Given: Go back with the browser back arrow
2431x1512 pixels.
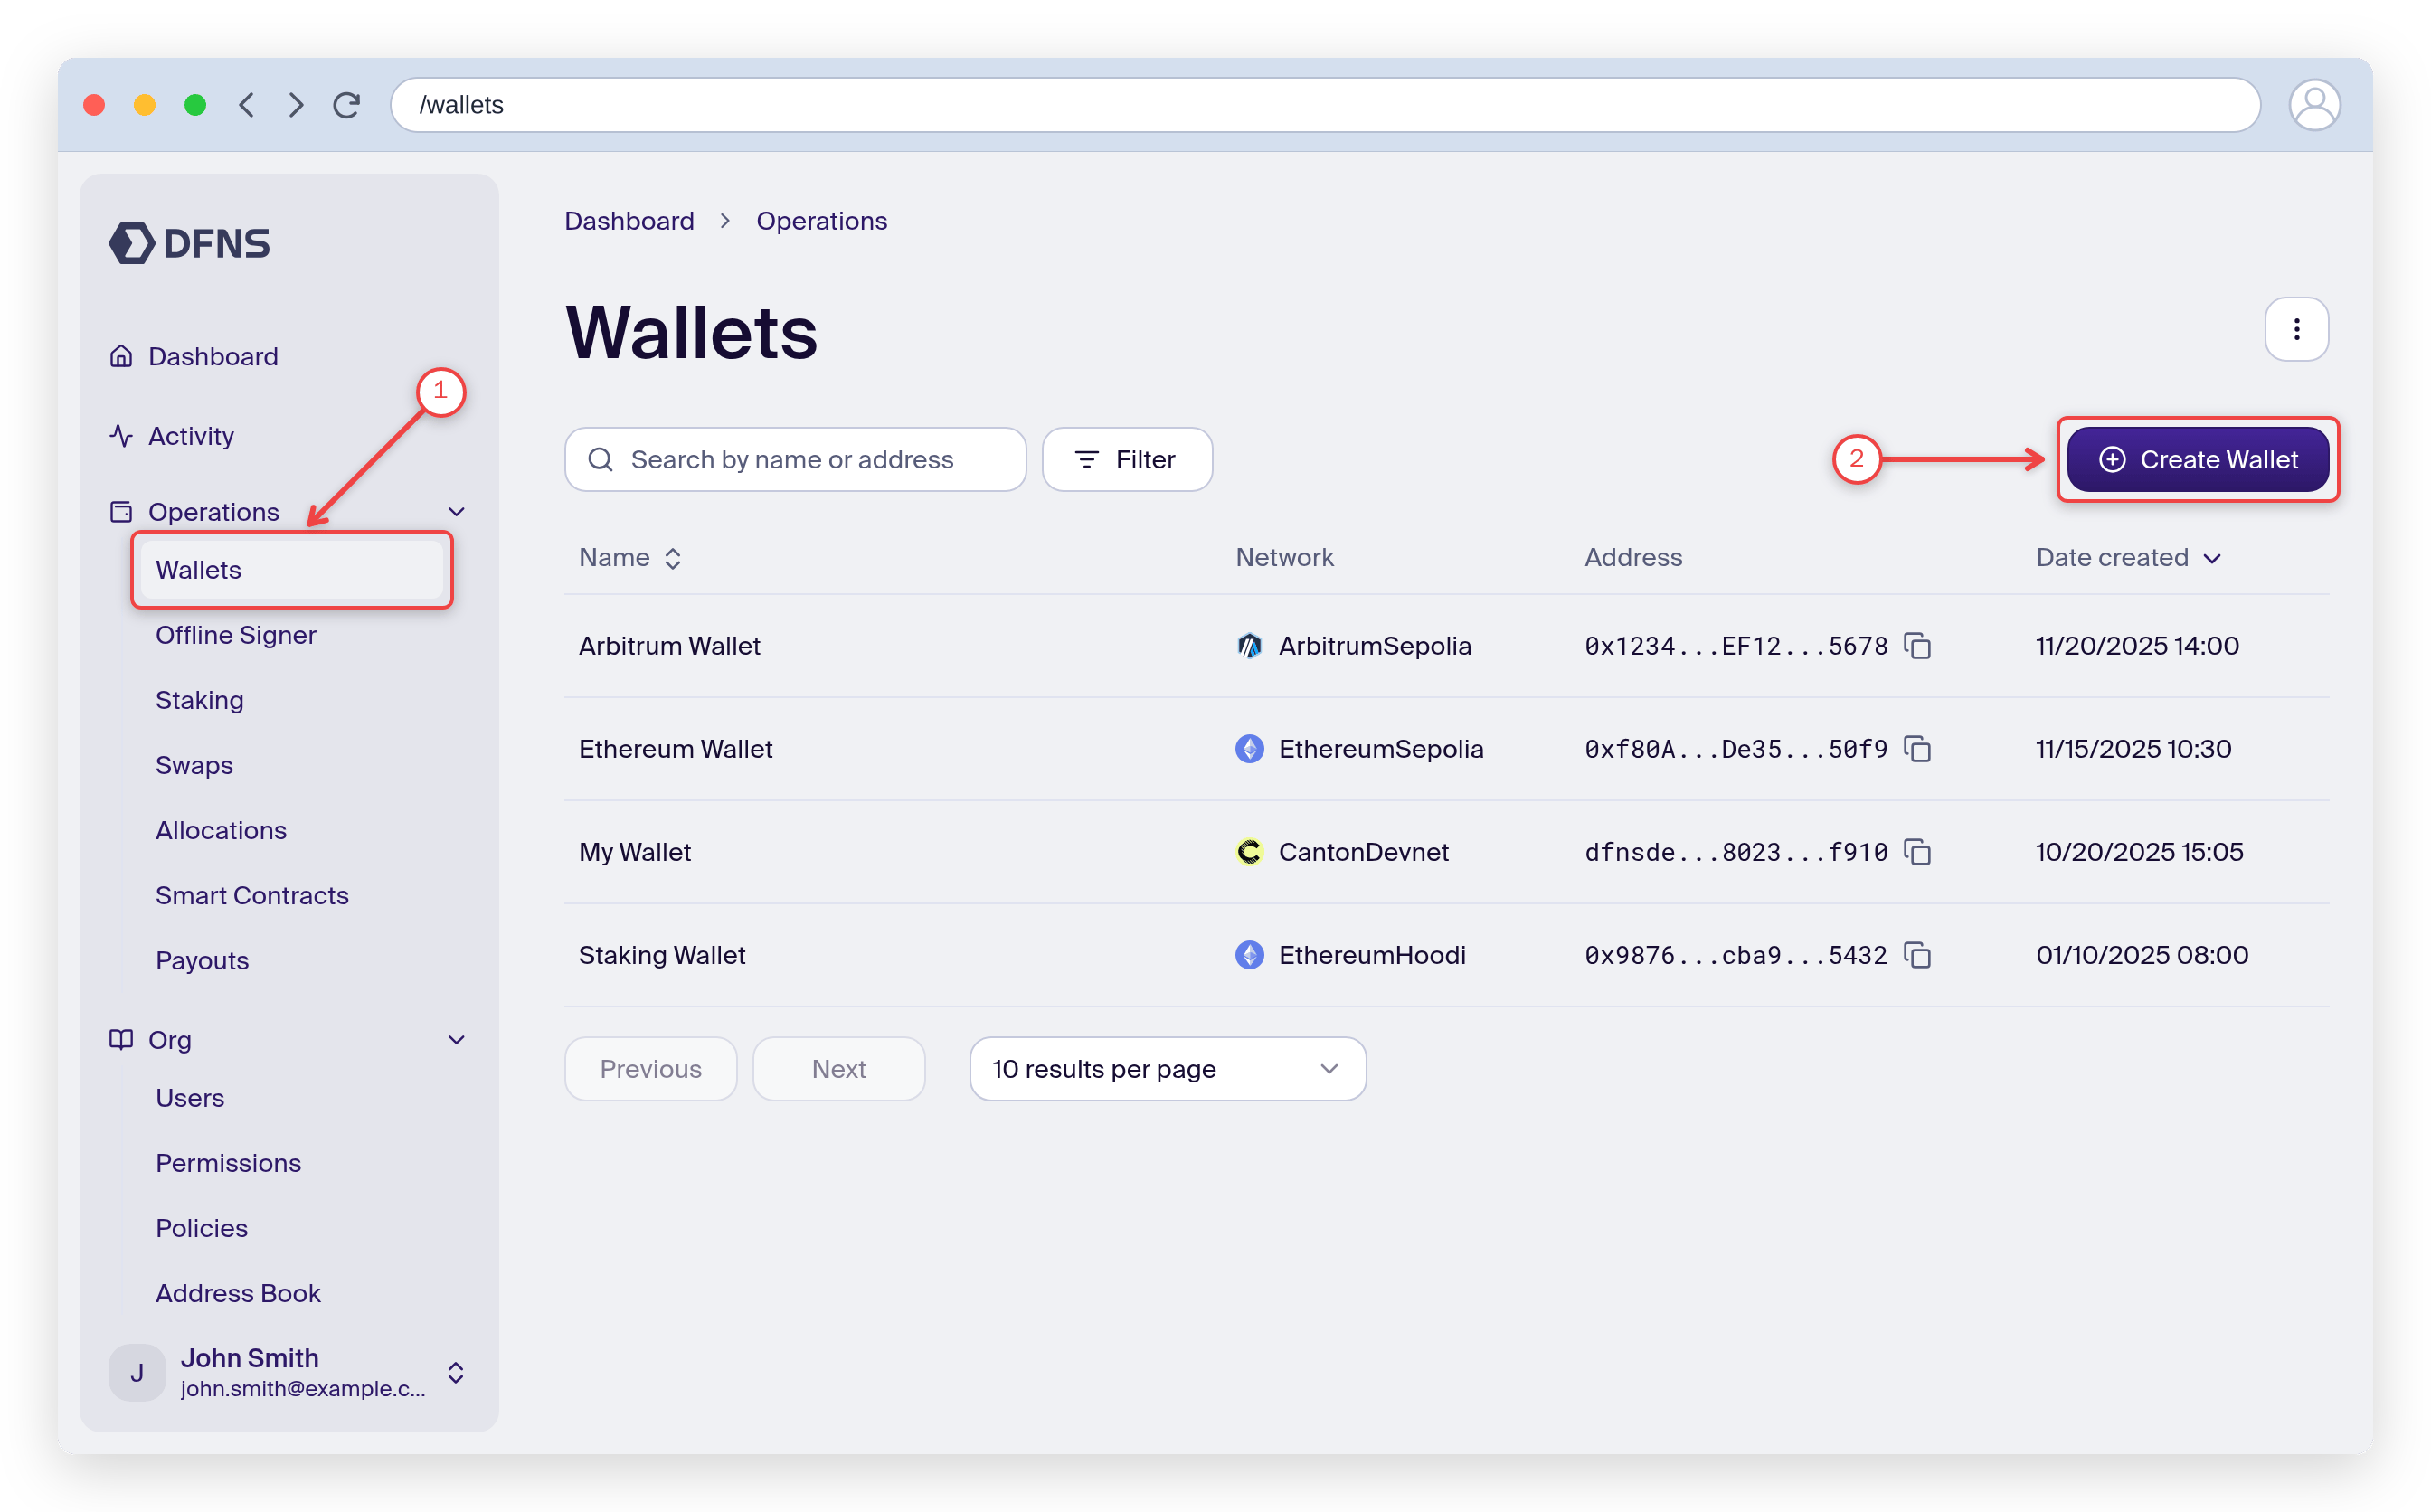Looking at the screenshot, I should 246,105.
